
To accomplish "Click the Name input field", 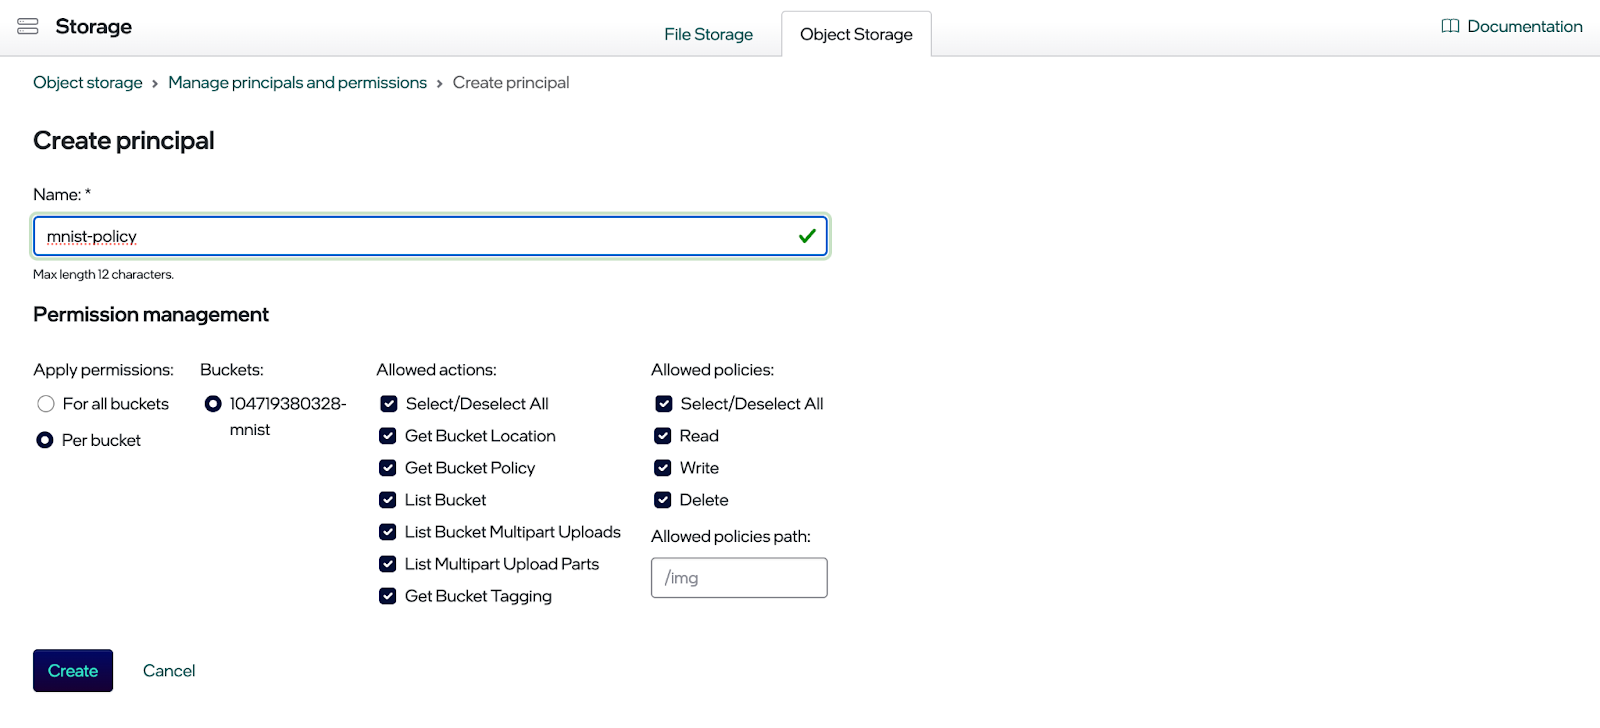I will [420, 237].
